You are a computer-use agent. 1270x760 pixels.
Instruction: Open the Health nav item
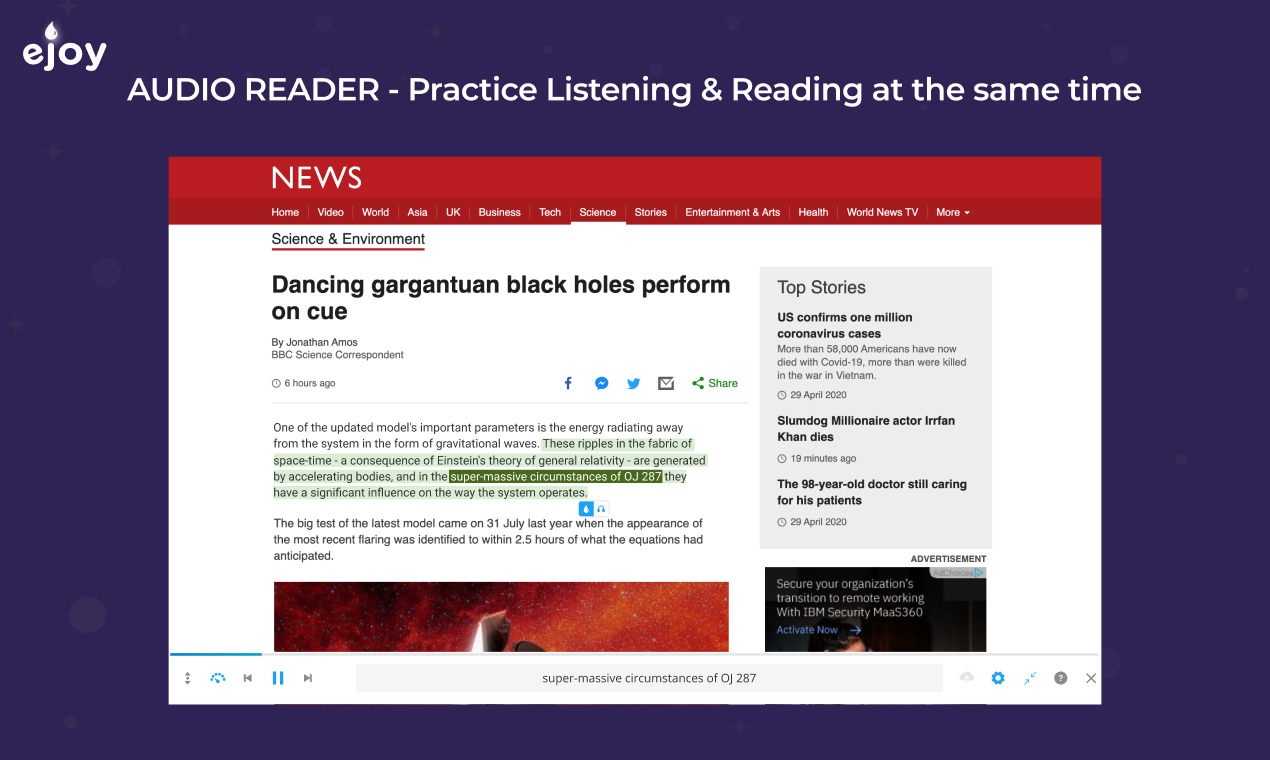coord(813,212)
